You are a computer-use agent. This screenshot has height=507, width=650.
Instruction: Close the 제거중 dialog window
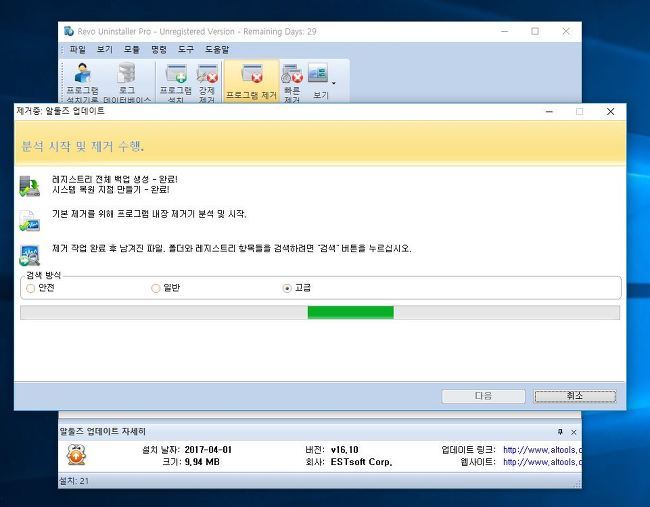pyautogui.click(x=610, y=112)
